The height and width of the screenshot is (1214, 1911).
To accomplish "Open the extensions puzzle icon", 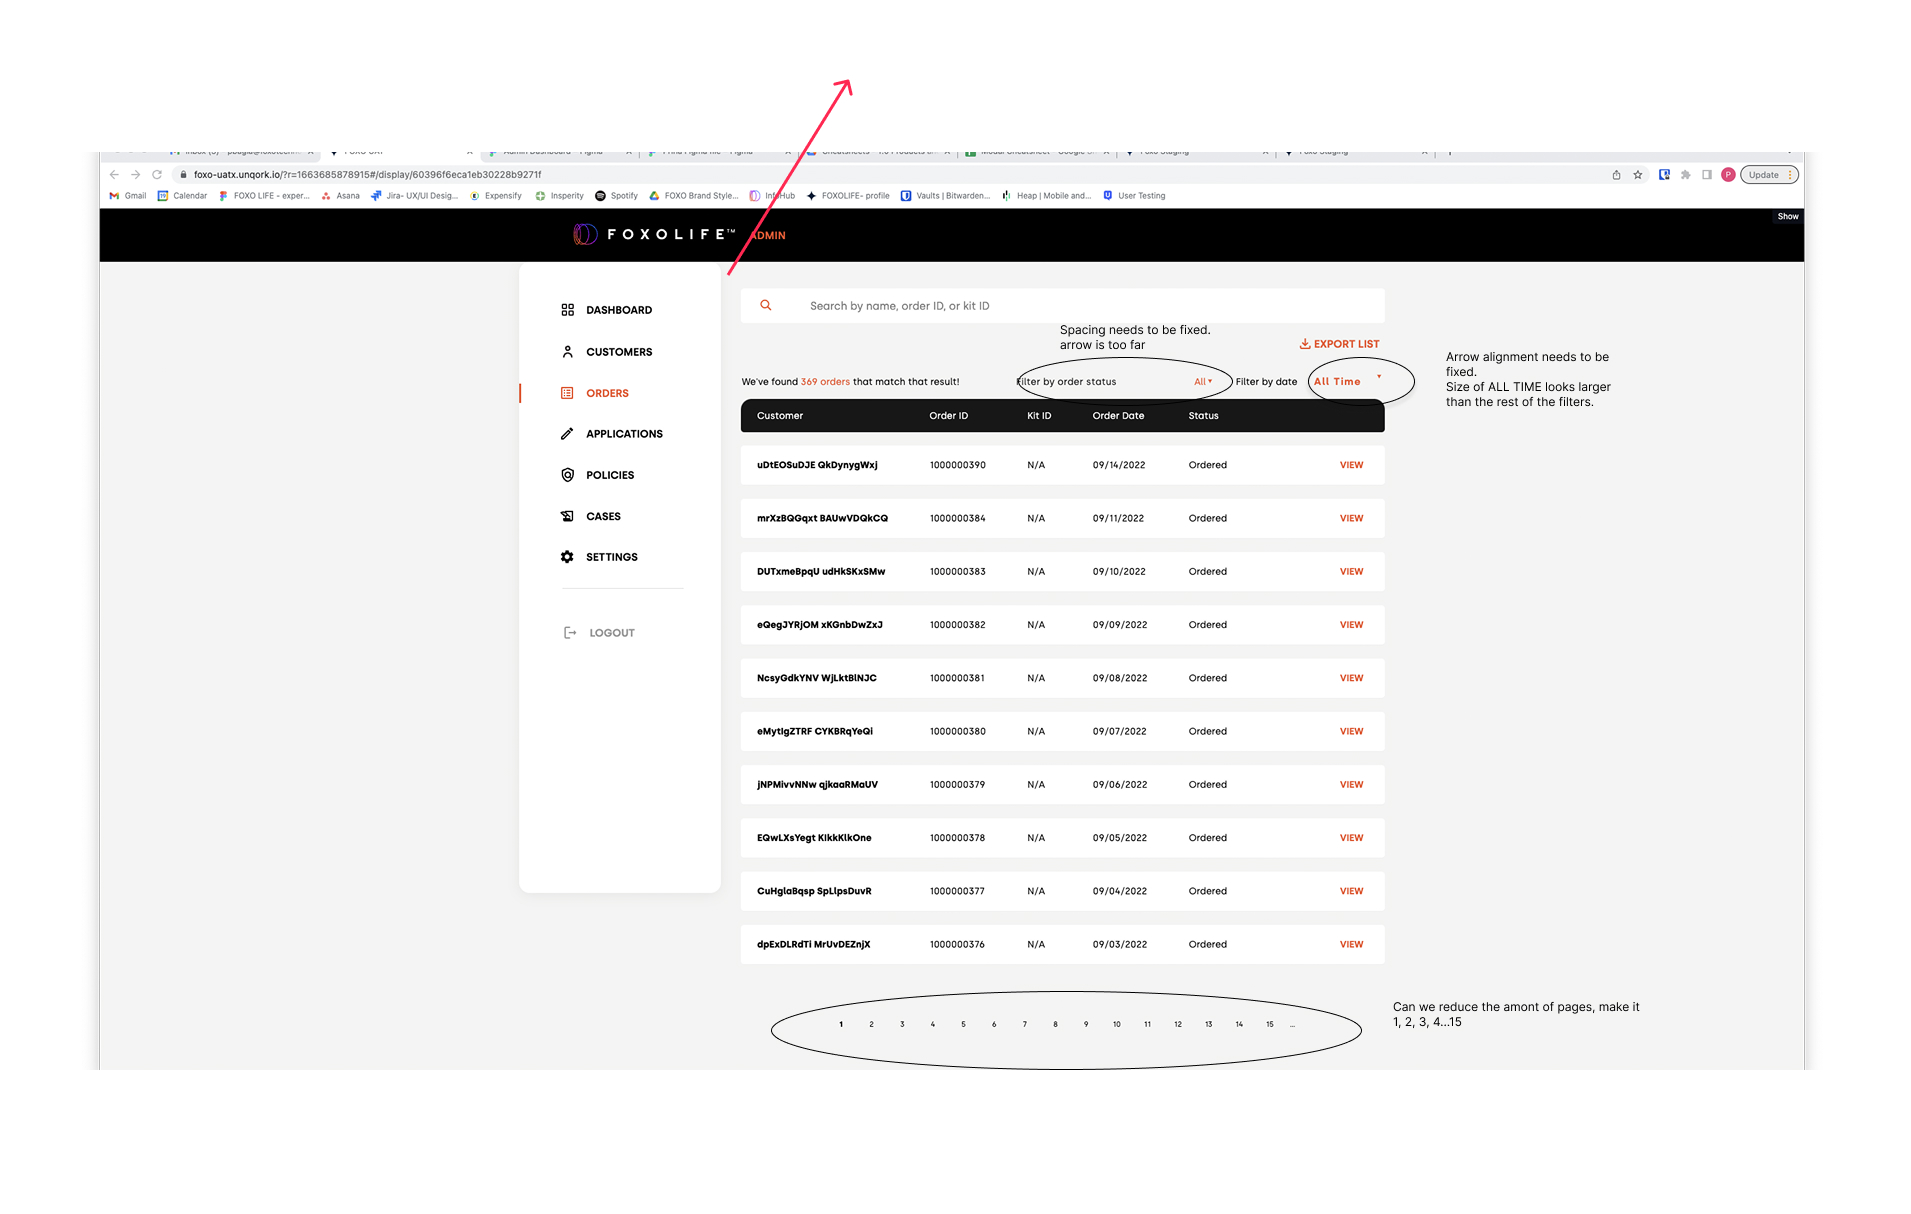I will pos(1686,175).
